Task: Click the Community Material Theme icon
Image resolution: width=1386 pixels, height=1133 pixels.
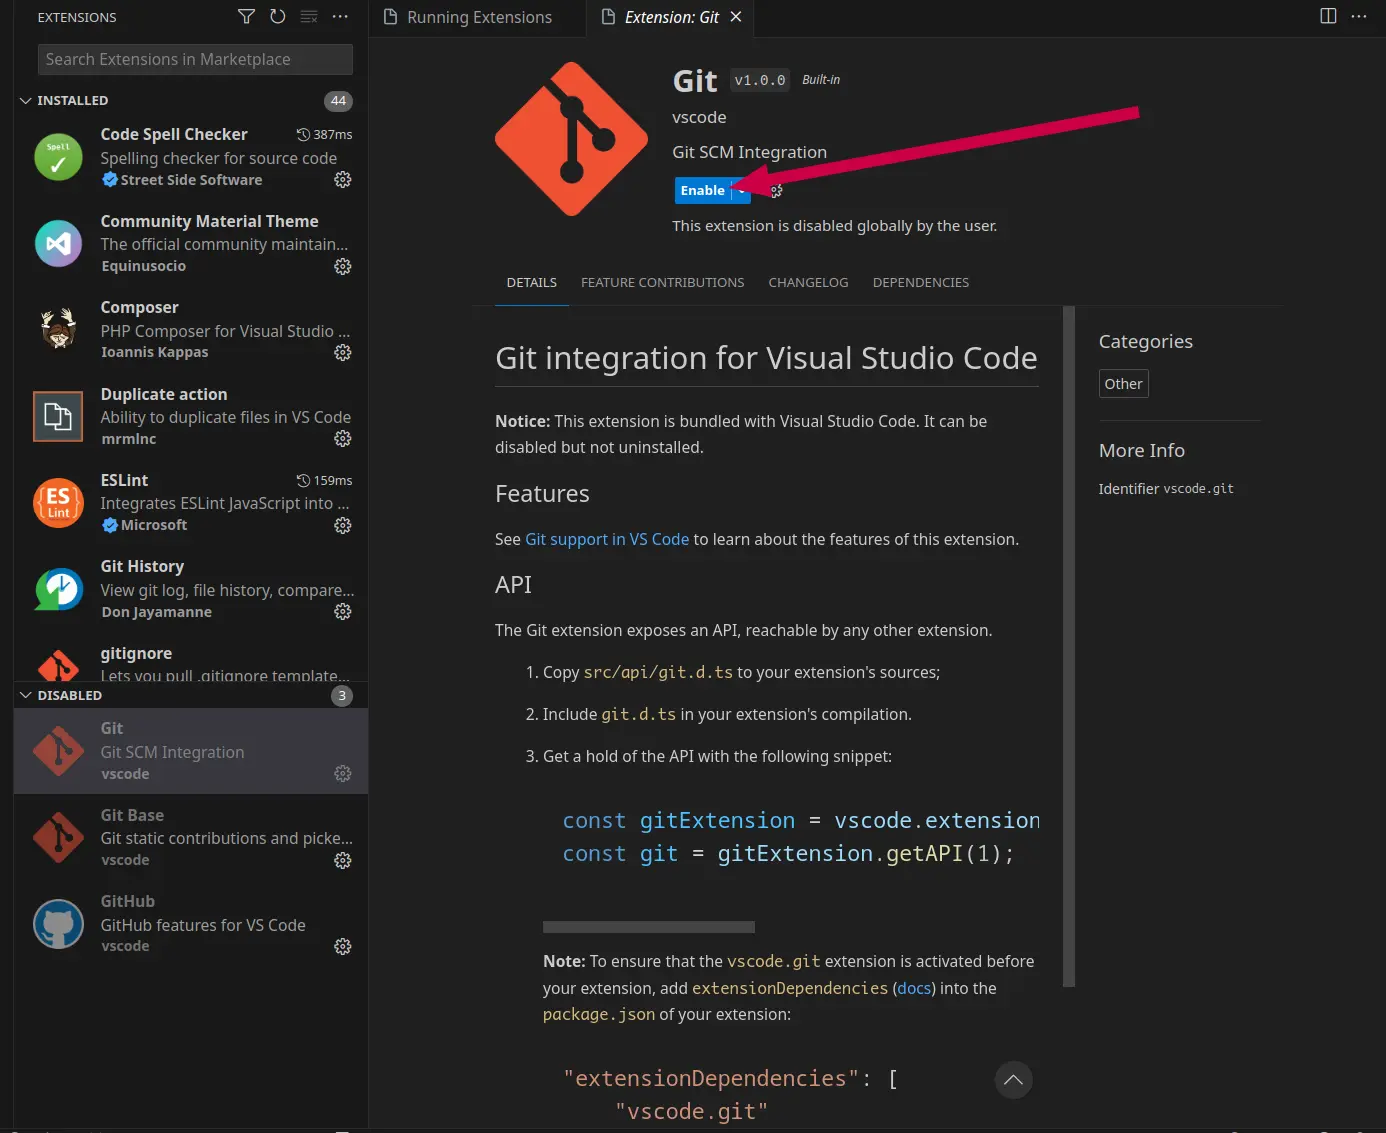Action: point(58,244)
